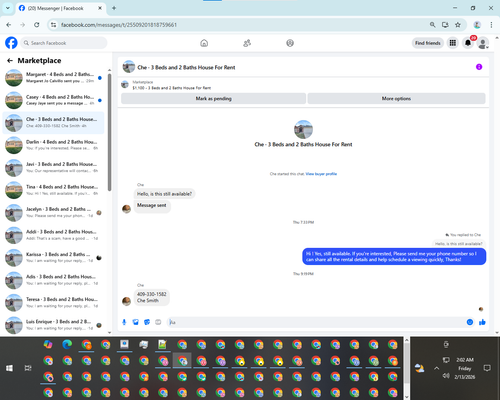The width and height of the screenshot is (500, 400).
Task: Click the address bar URL
Action: click(119, 25)
